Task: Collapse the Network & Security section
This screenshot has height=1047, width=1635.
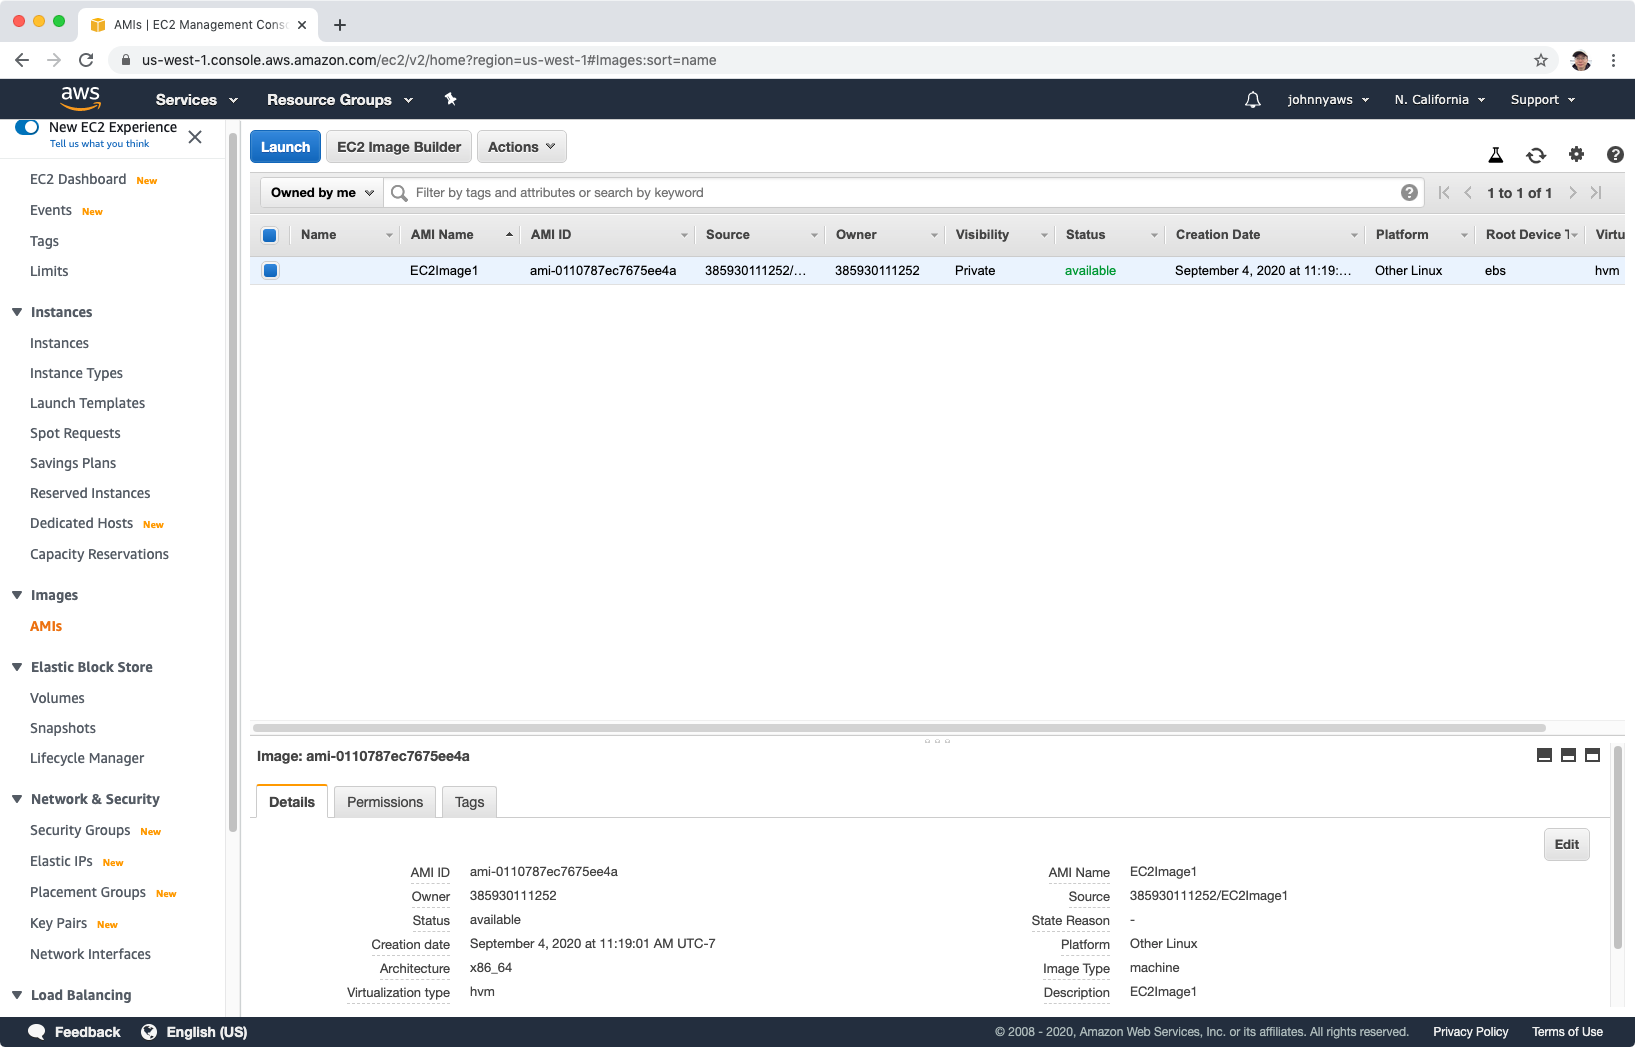Action: pyautogui.click(x=17, y=799)
